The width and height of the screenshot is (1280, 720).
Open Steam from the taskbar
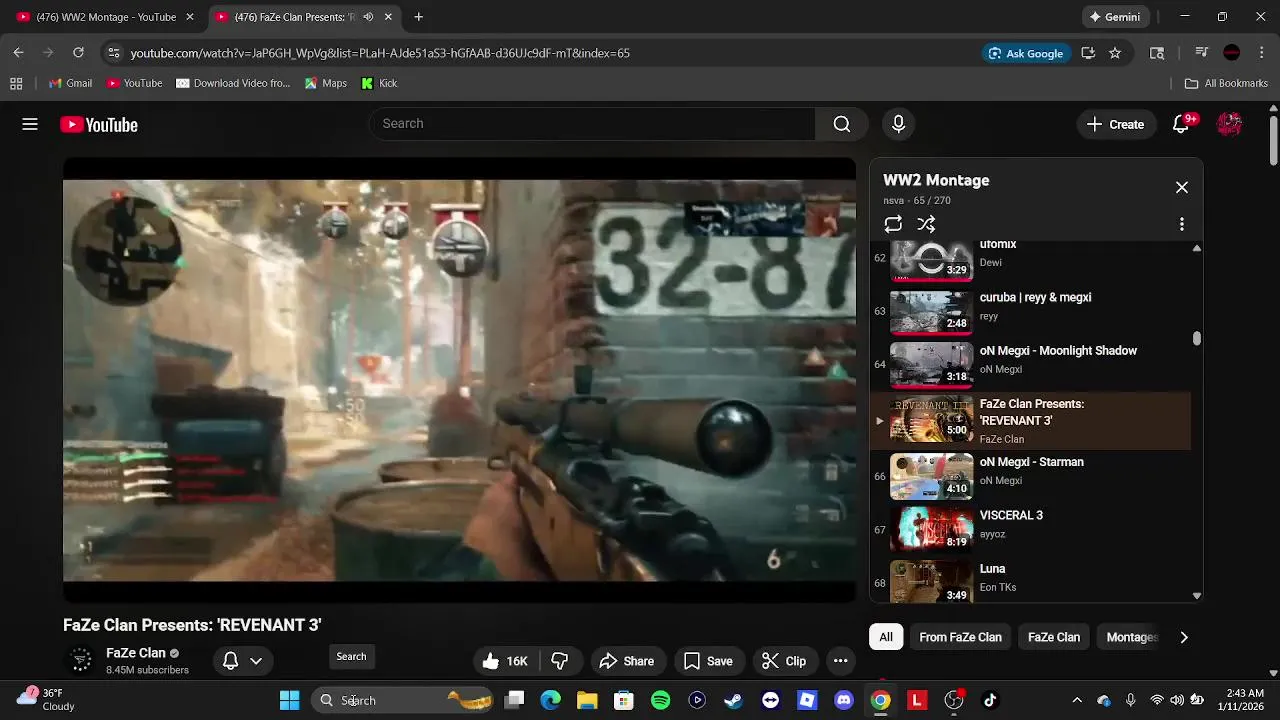pos(733,700)
